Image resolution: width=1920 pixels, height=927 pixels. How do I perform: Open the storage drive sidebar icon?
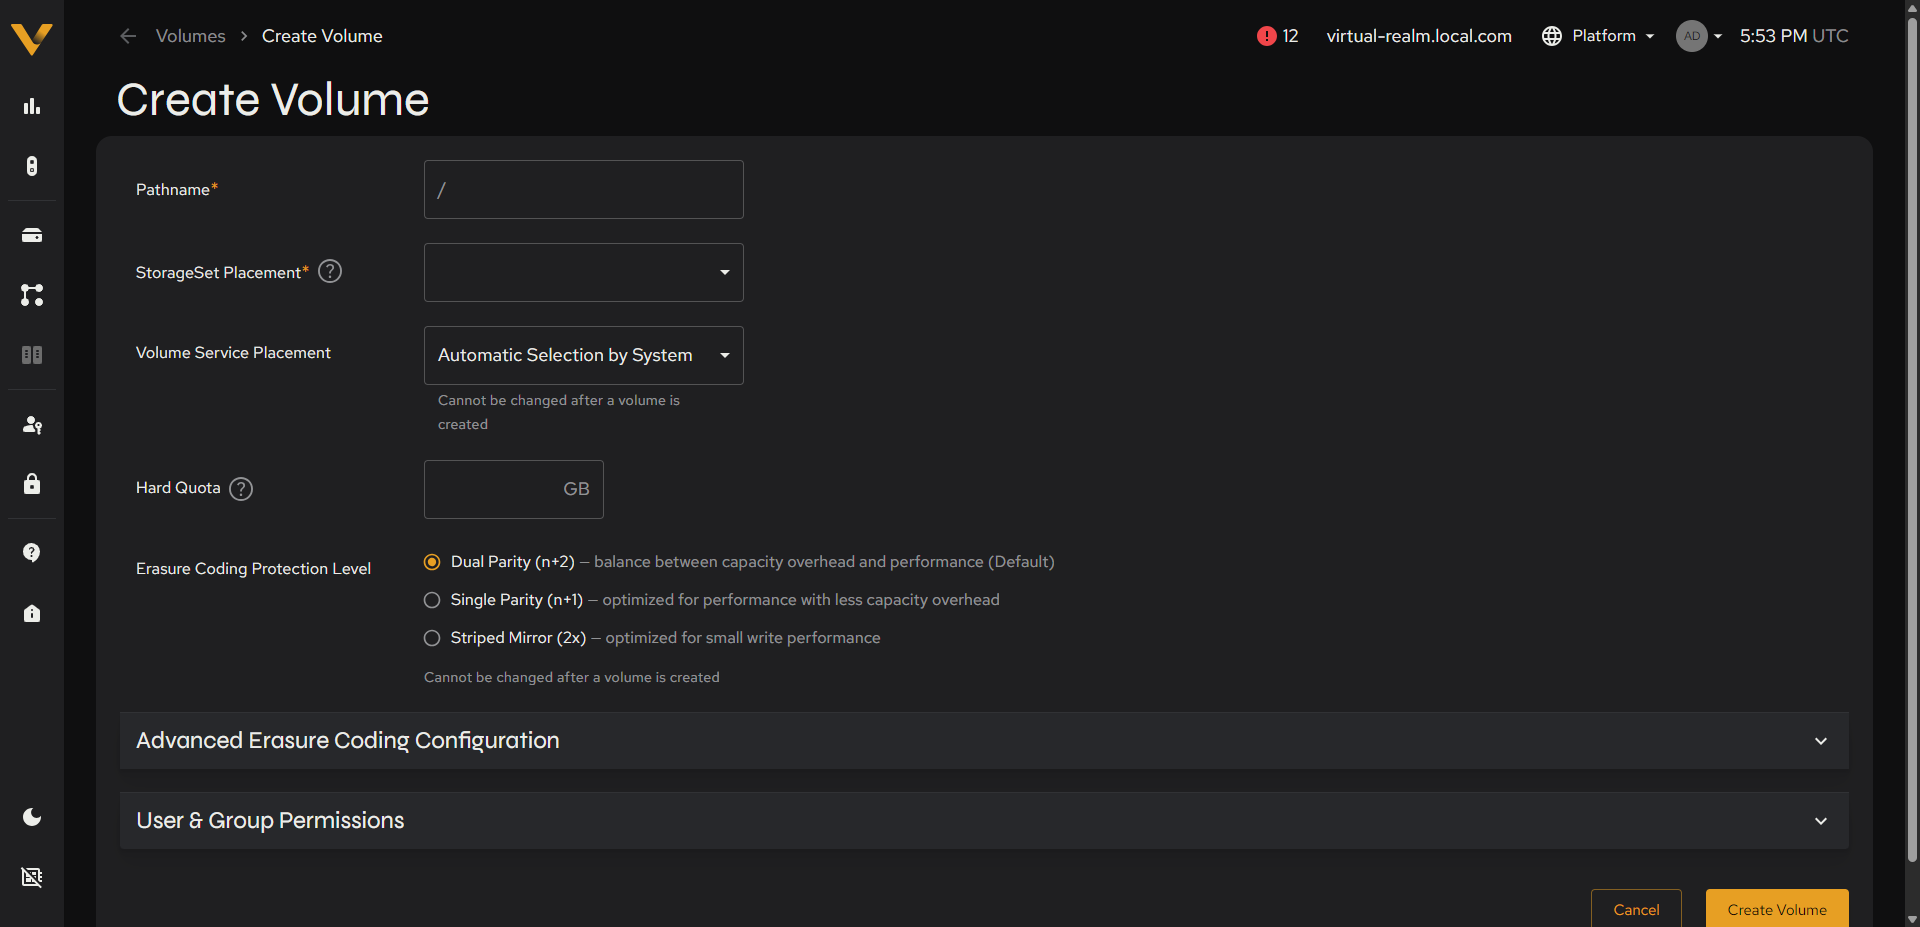(x=32, y=235)
